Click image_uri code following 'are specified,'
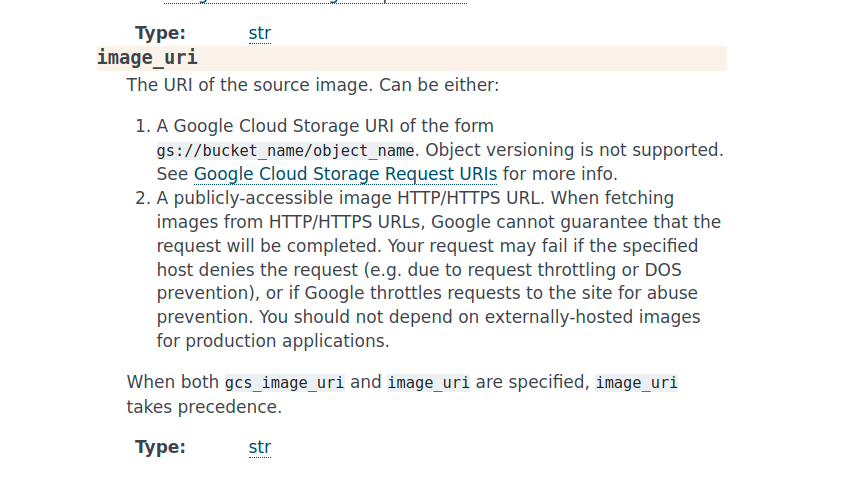This screenshot has width=845, height=485. tap(636, 383)
